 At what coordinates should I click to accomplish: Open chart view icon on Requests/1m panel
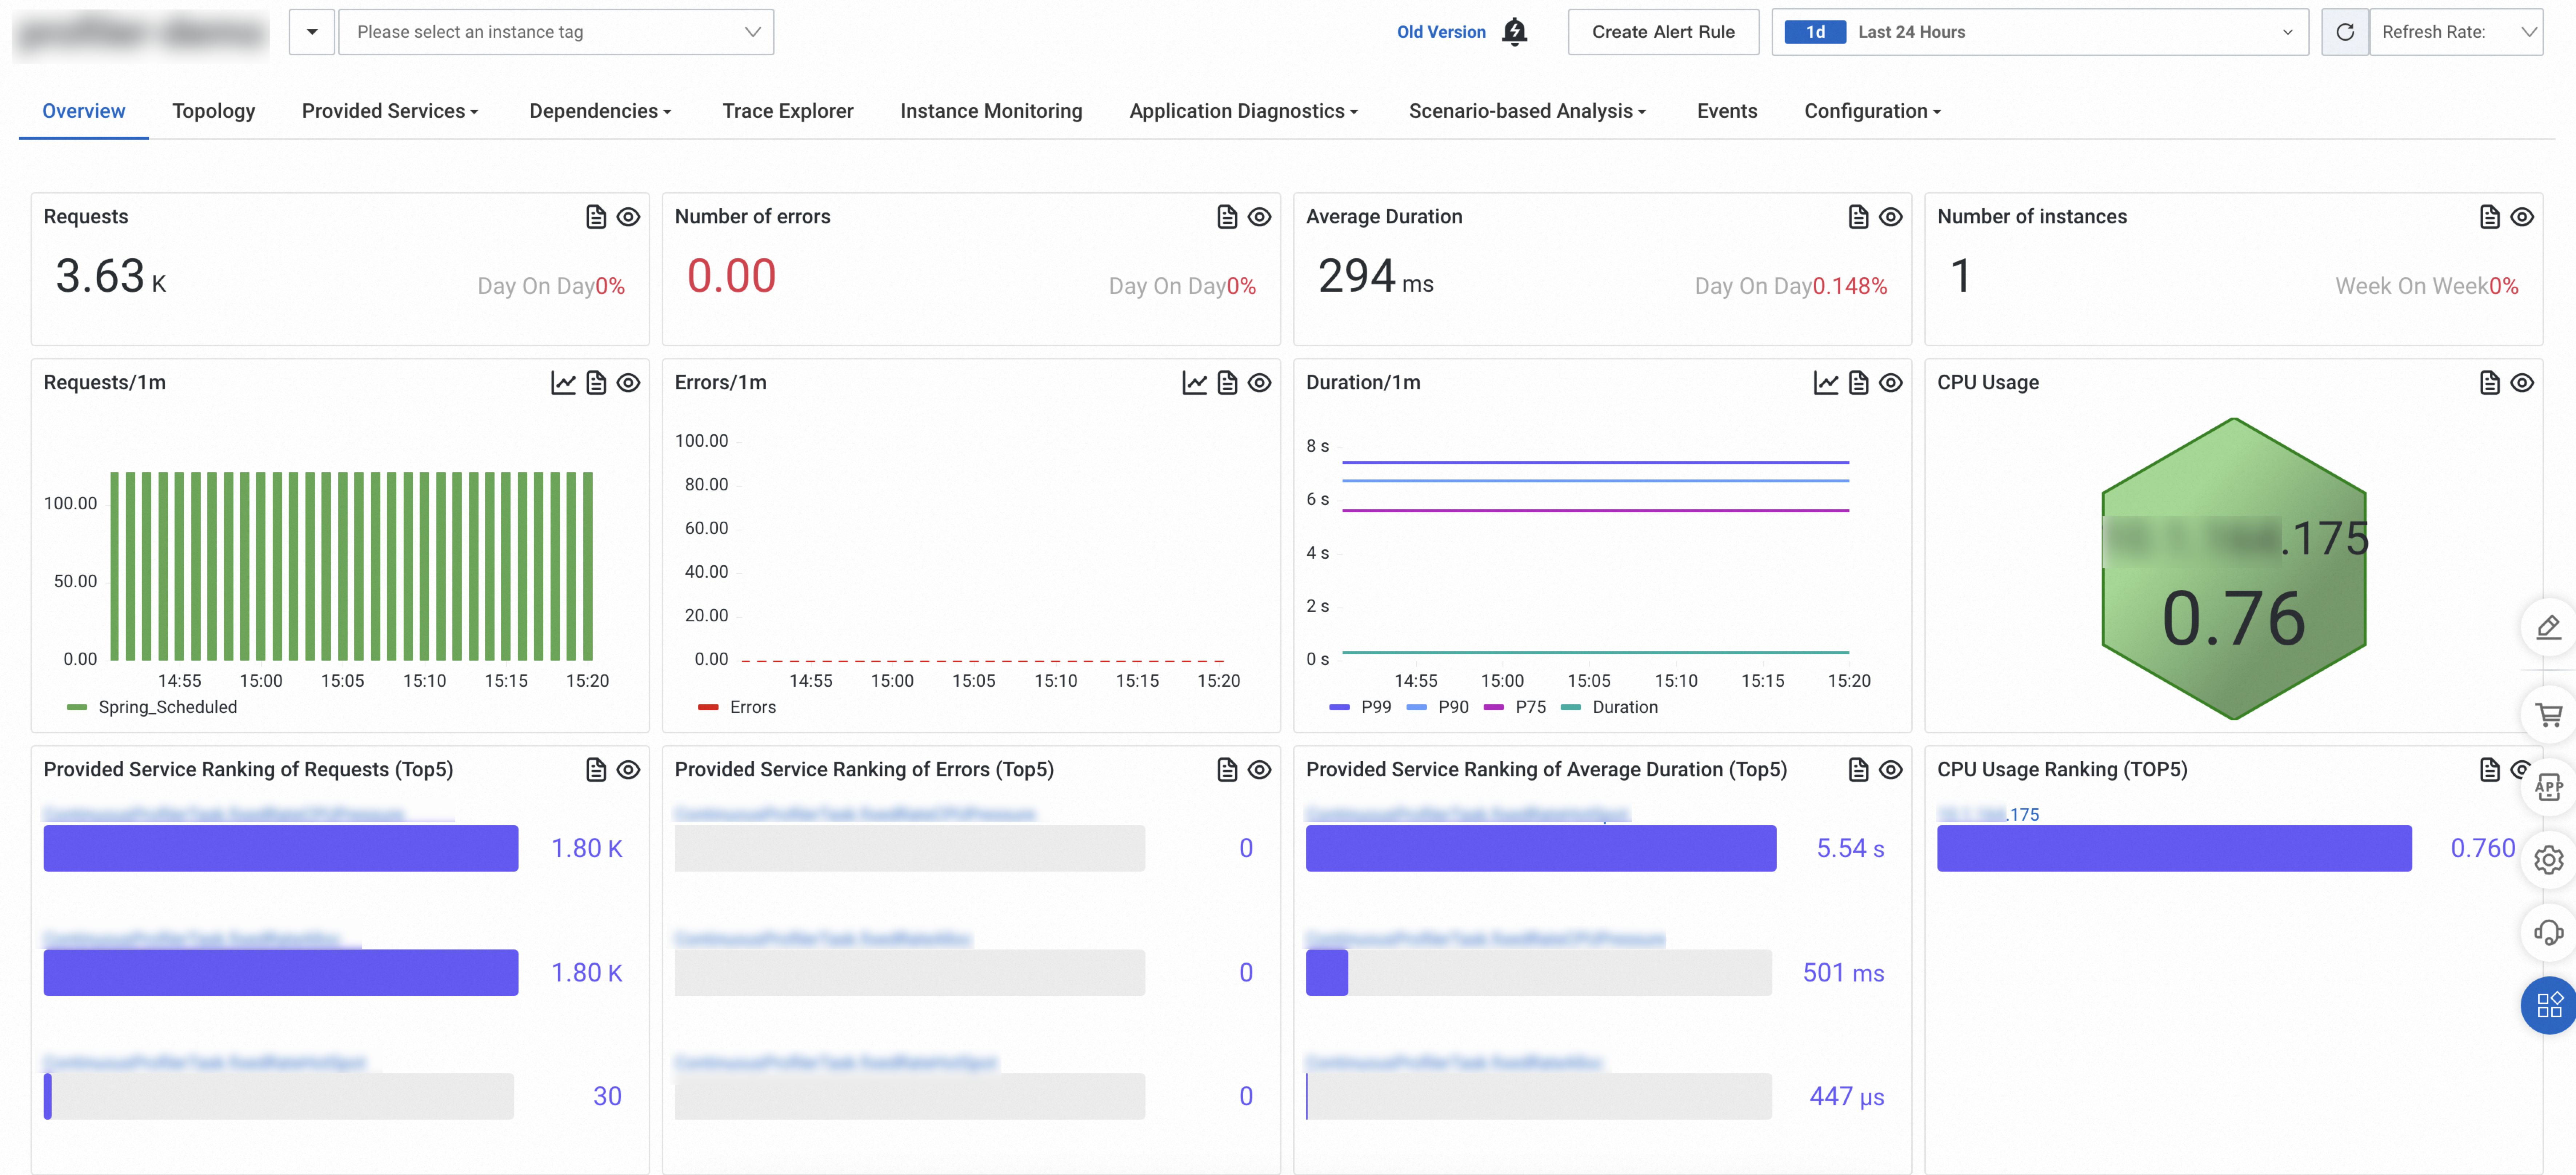(564, 383)
